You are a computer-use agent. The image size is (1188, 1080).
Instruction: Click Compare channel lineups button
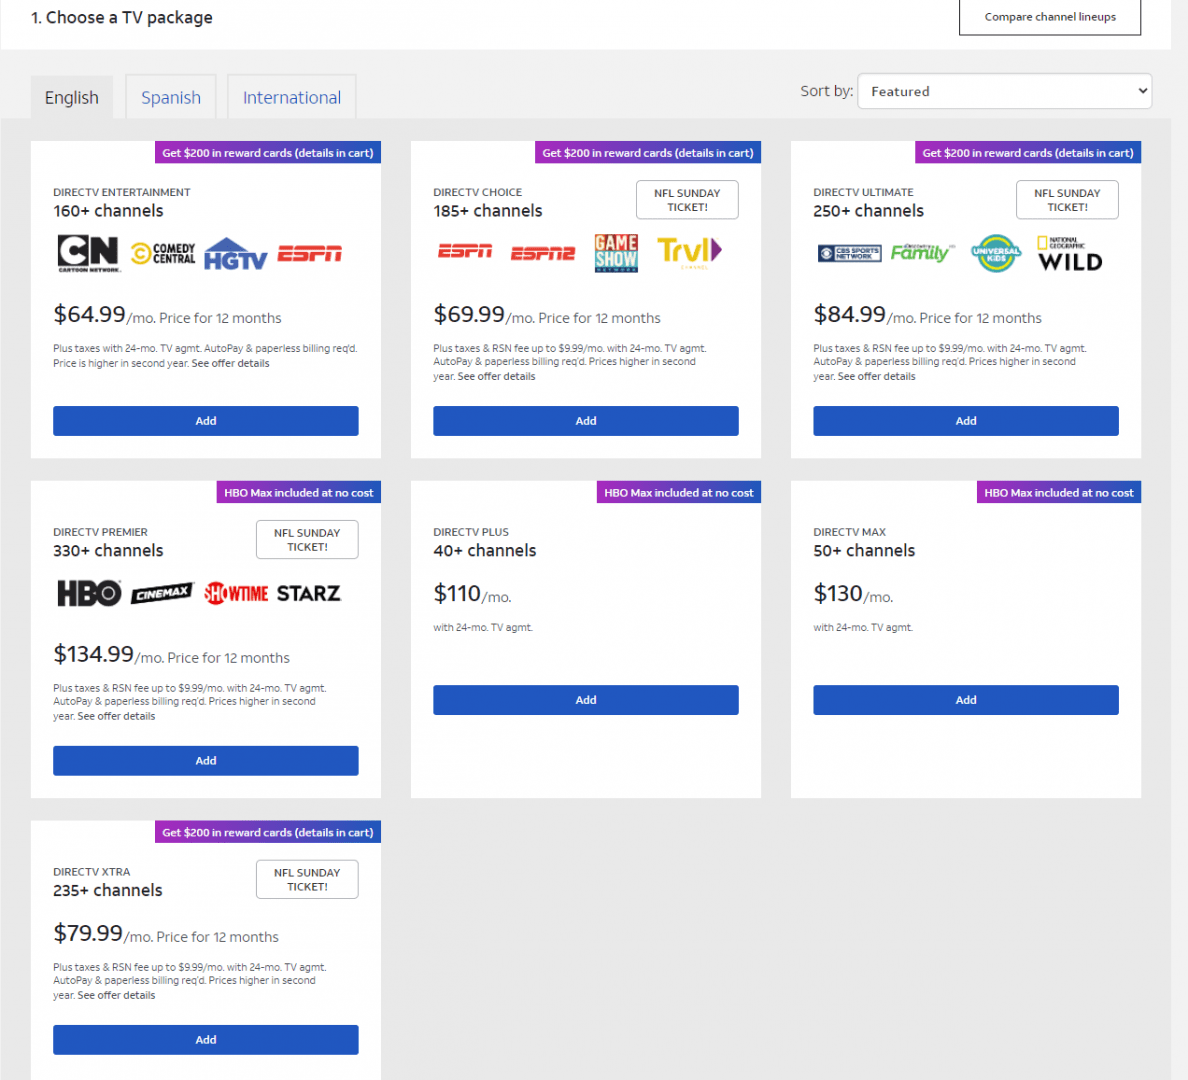click(1050, 17)
